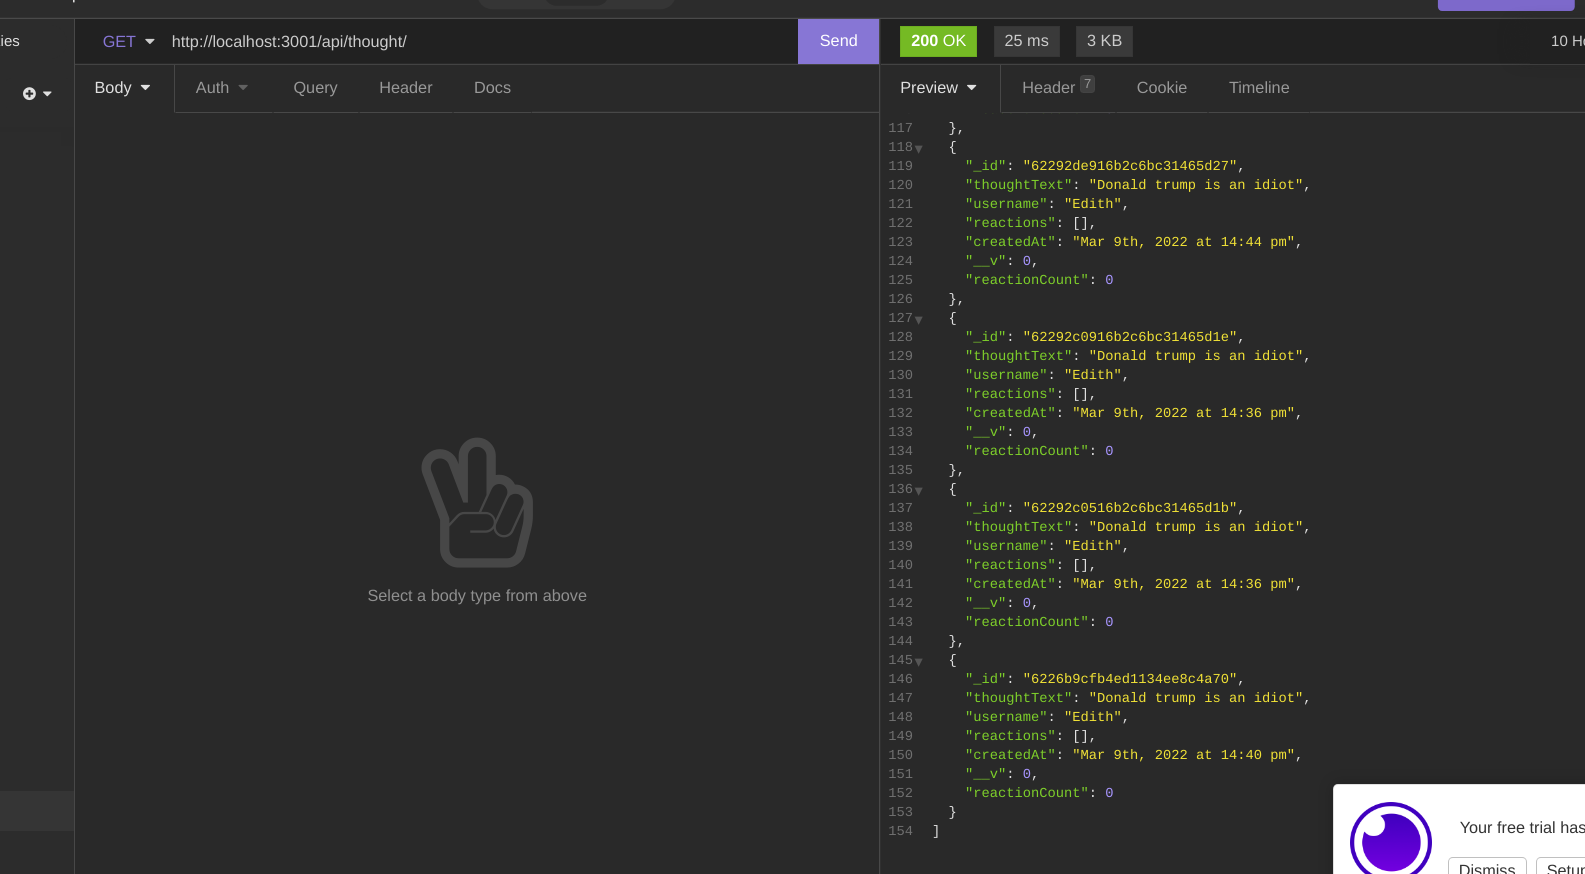Image resolution: width=1585 pixels, height=874 pixels.
Task: Click the Insomnia logo in notification
Action: (x=1391, y=840)
